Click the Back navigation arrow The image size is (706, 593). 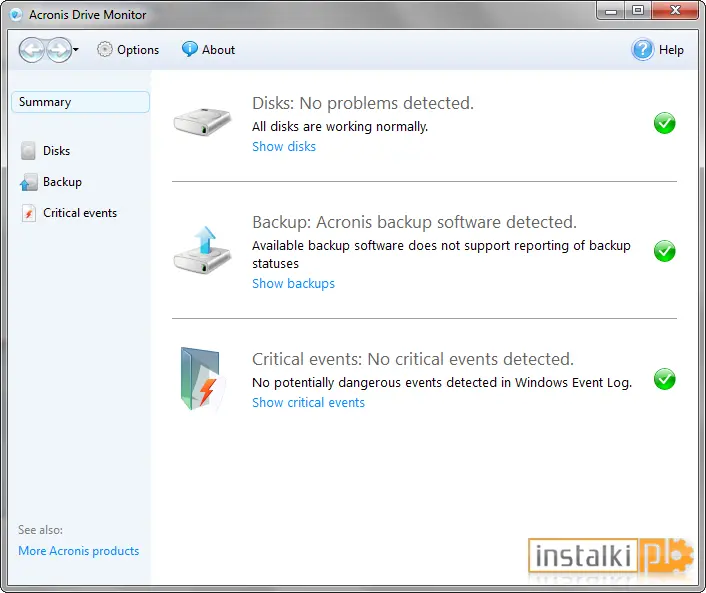click(32, 50)
